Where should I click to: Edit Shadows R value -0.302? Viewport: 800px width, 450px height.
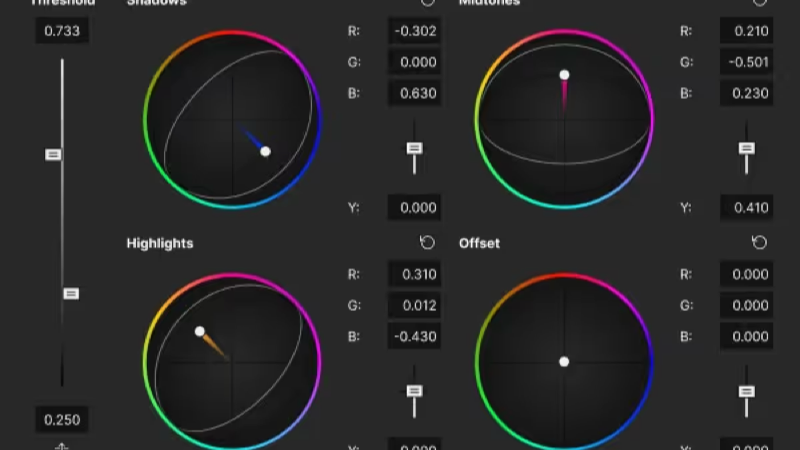click(x=414, y=31)
